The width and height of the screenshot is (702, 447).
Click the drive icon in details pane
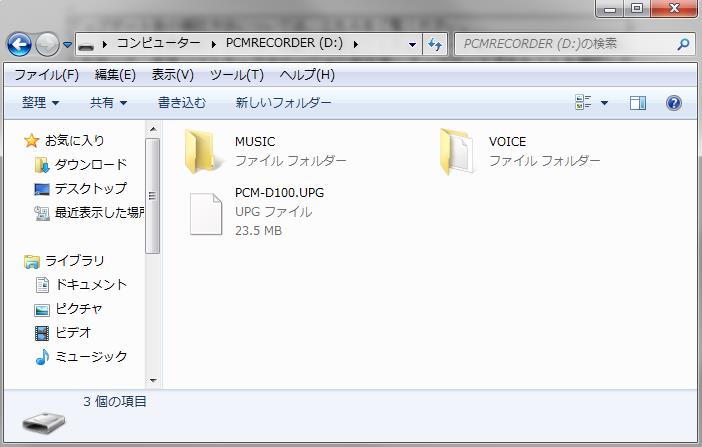coord(44,423)
